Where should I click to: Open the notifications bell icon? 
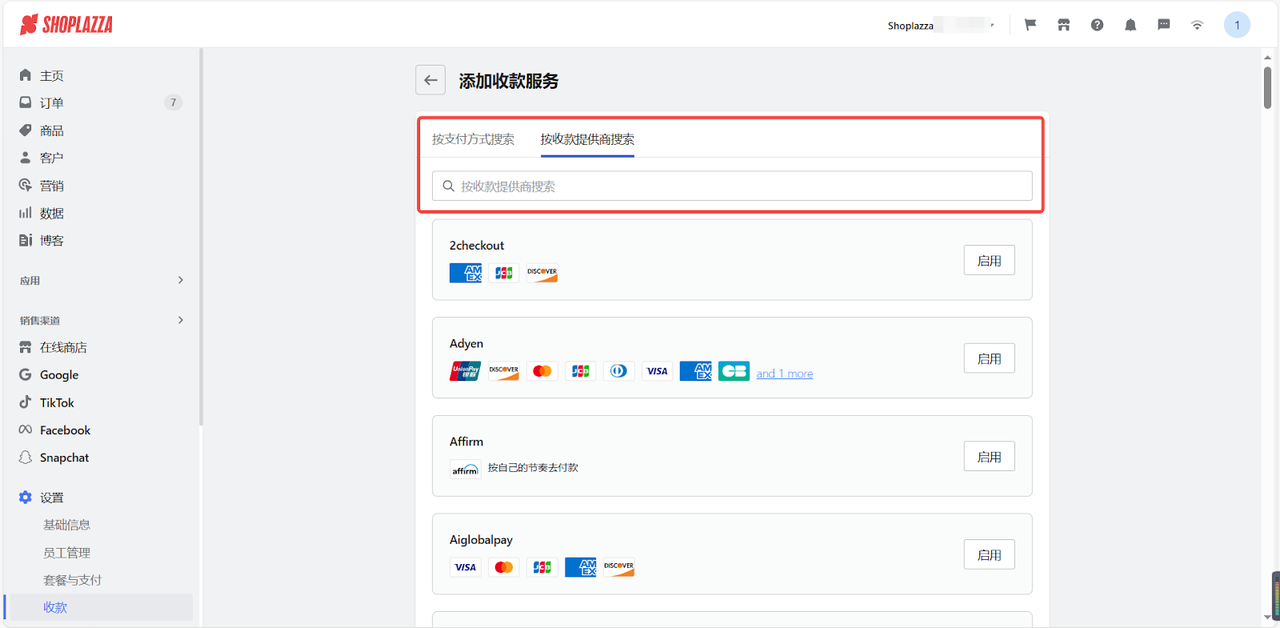point(1130,24)
